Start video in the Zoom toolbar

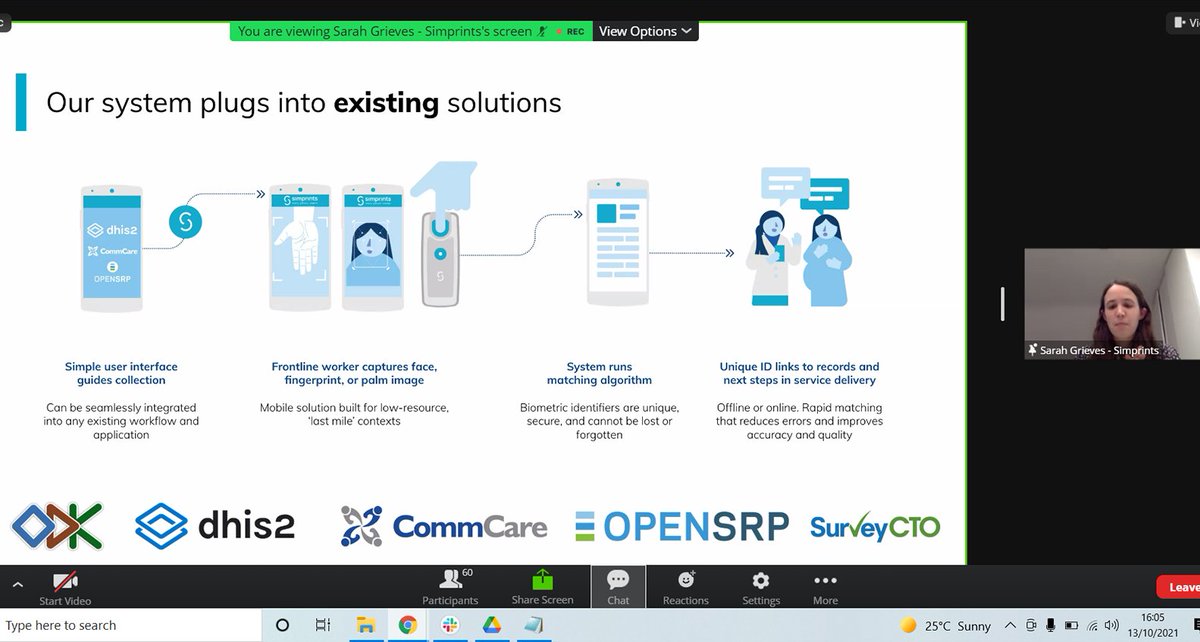(x=65, y=588)
